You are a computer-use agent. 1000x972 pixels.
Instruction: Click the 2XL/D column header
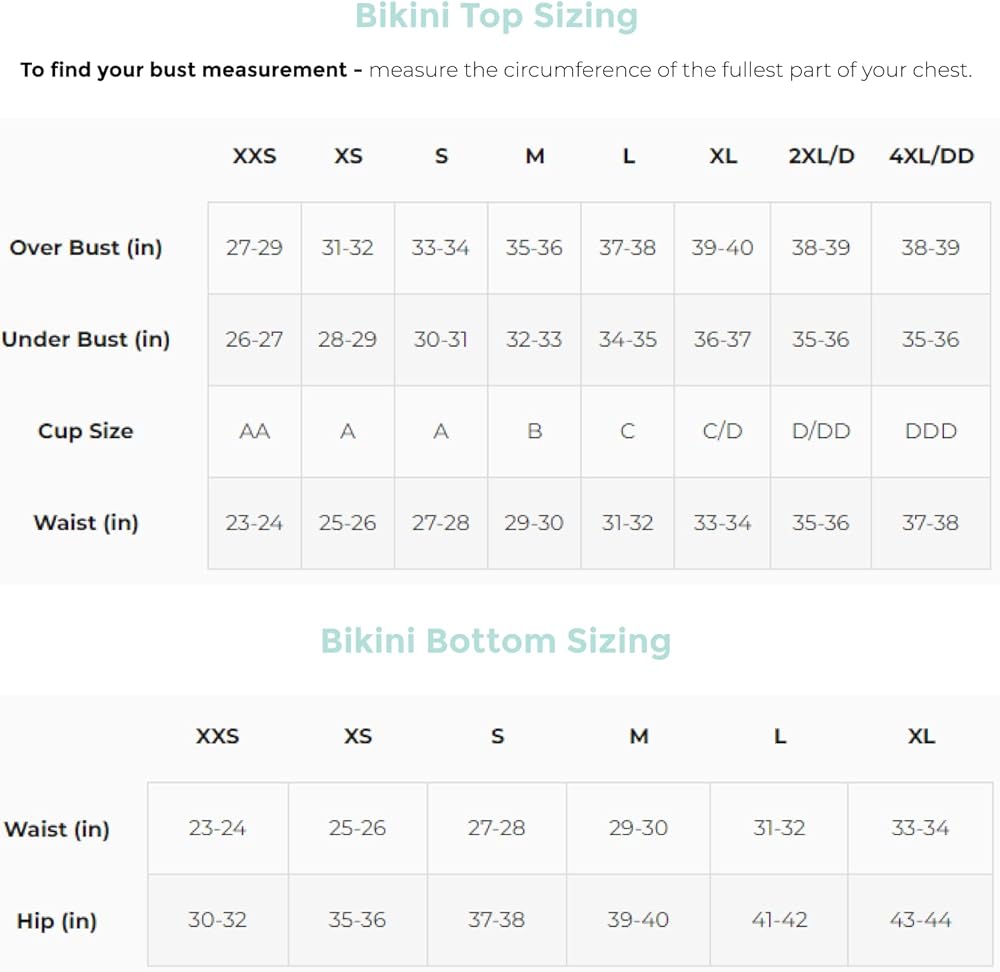tap(821, 156)
